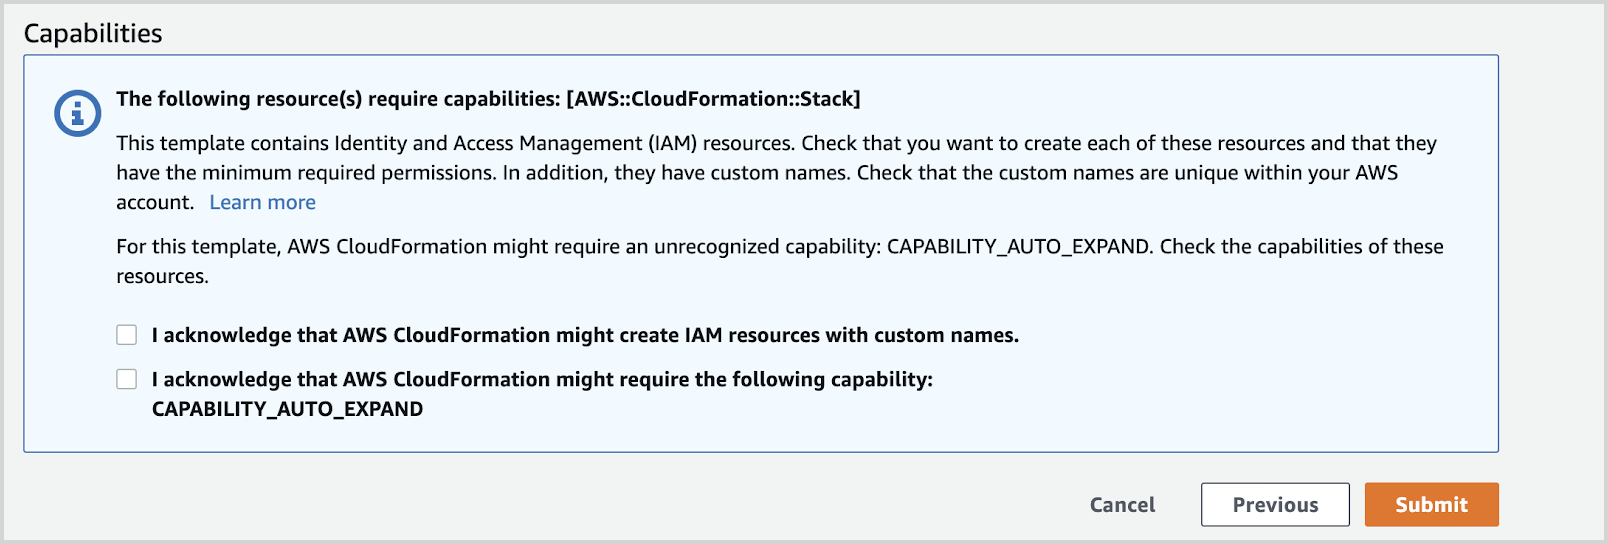
Task: Click the blue info circle icon
Action: pos(77,113)
